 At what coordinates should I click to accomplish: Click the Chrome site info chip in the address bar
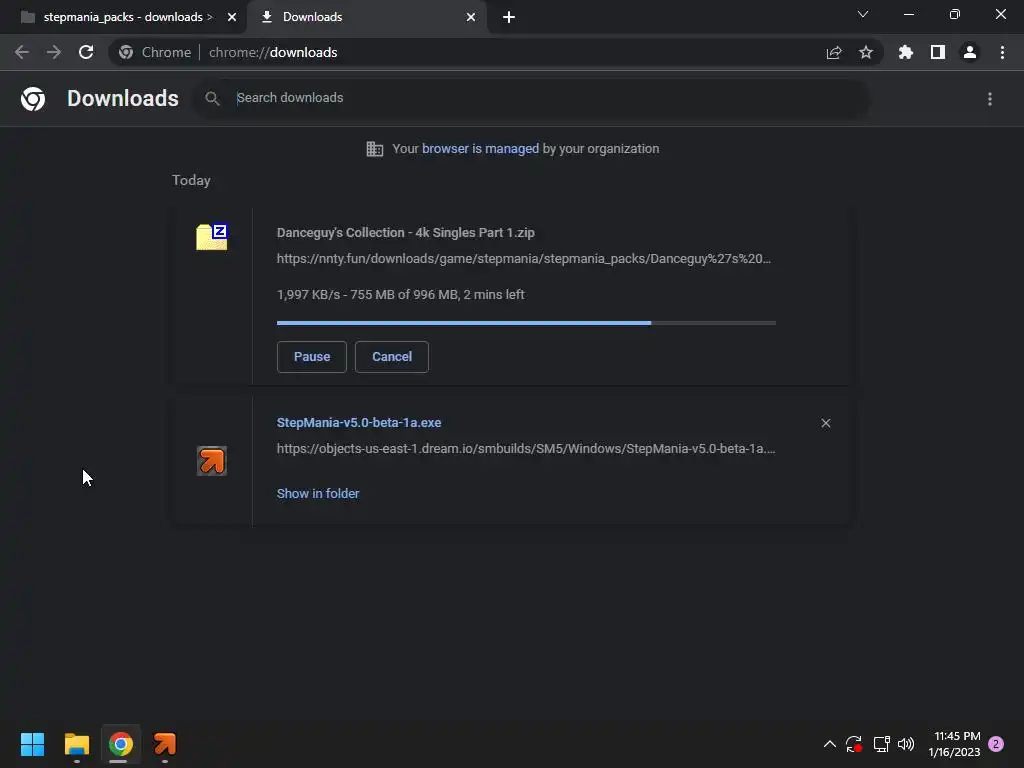click(155, 52)
